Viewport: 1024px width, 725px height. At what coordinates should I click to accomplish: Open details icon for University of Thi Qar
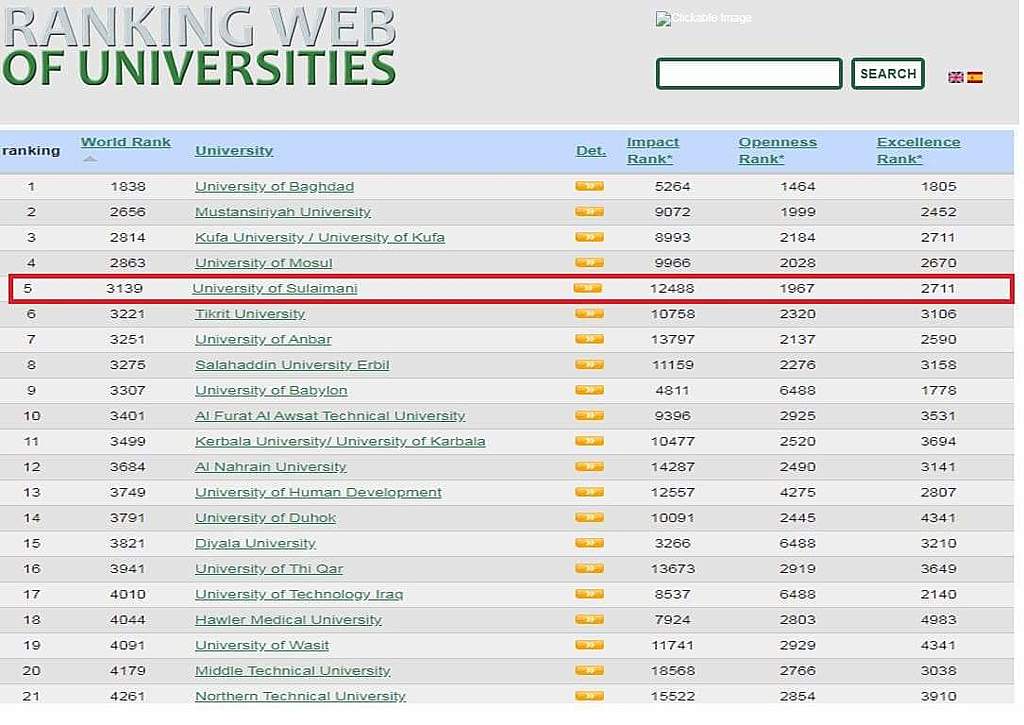coord(589,568)
